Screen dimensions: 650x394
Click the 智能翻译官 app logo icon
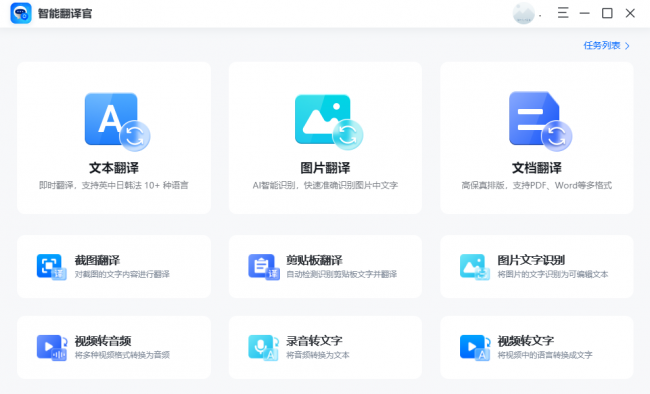[x=21, y=13]
